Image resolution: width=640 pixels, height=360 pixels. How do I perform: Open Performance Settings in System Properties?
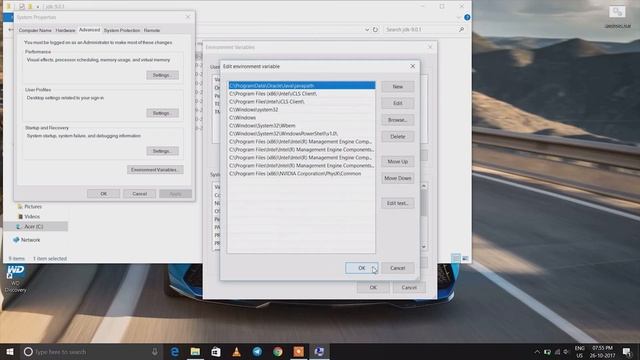pos(162,75)
